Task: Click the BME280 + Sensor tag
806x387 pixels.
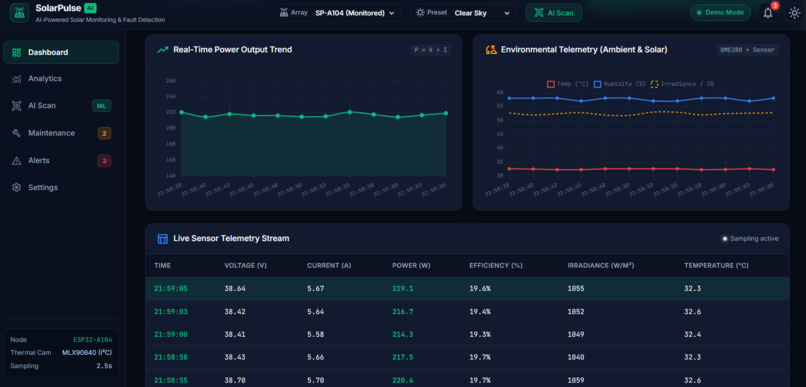Action: pyautogui.click(x=747, y=50)
